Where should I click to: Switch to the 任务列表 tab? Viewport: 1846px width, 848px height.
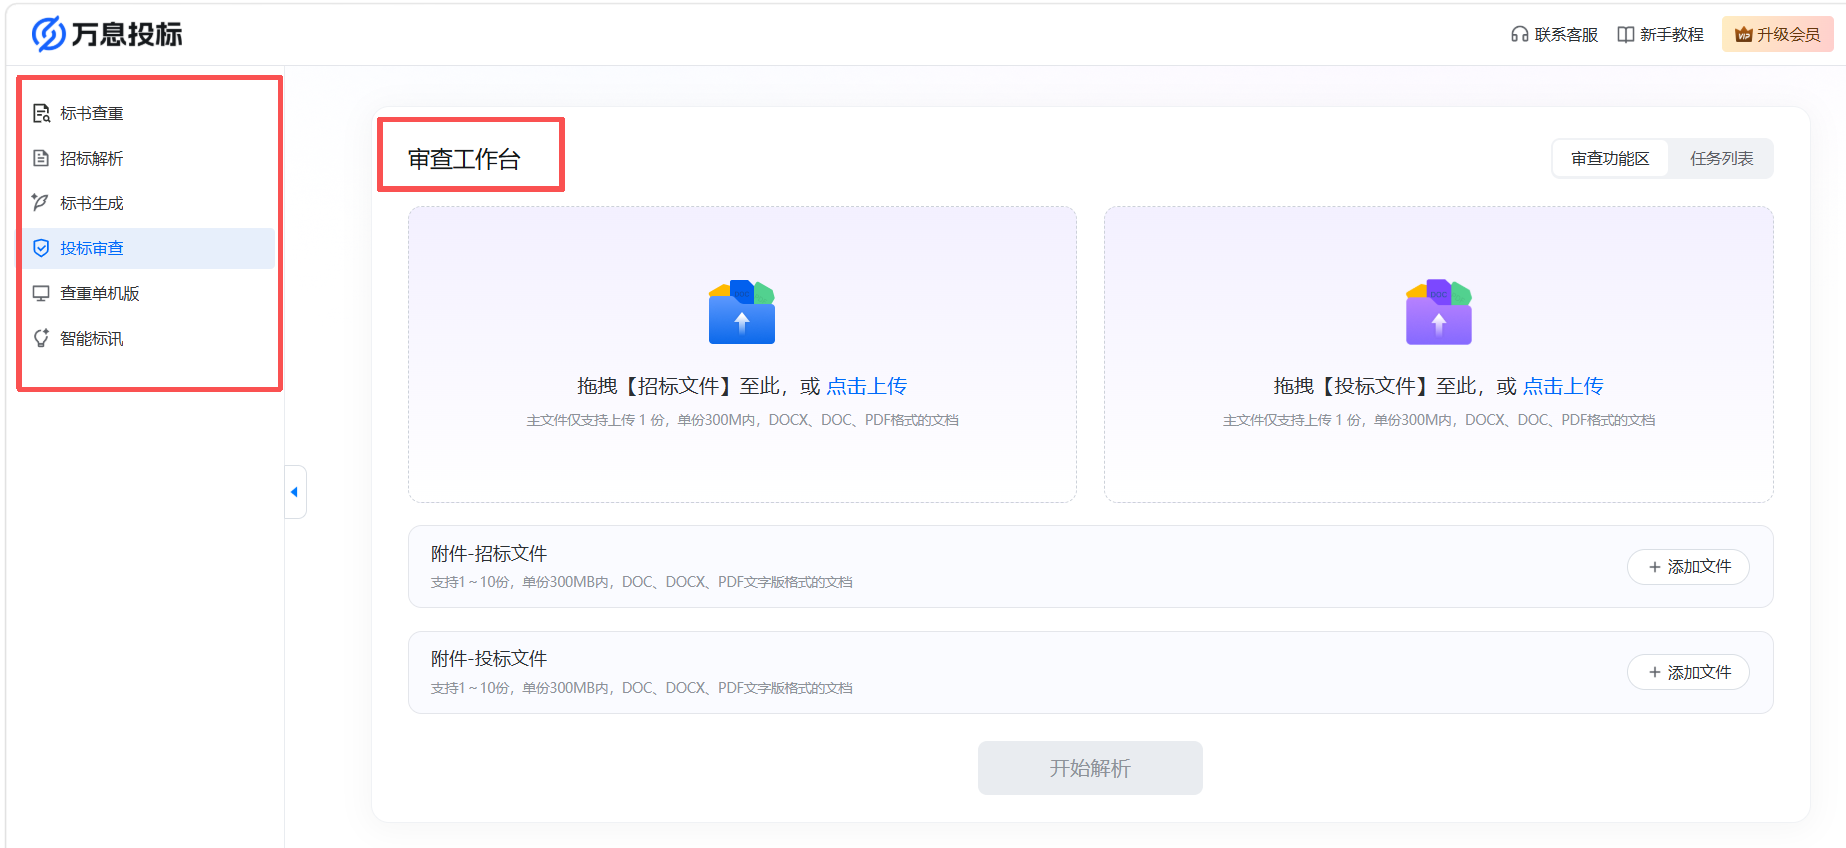pos(1721,158)
